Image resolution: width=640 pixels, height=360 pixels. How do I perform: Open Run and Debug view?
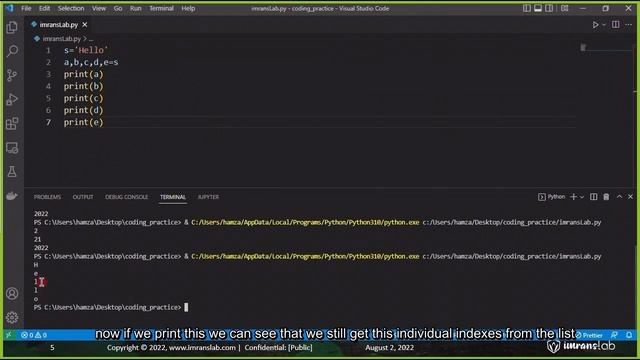(x=12, y=99)
